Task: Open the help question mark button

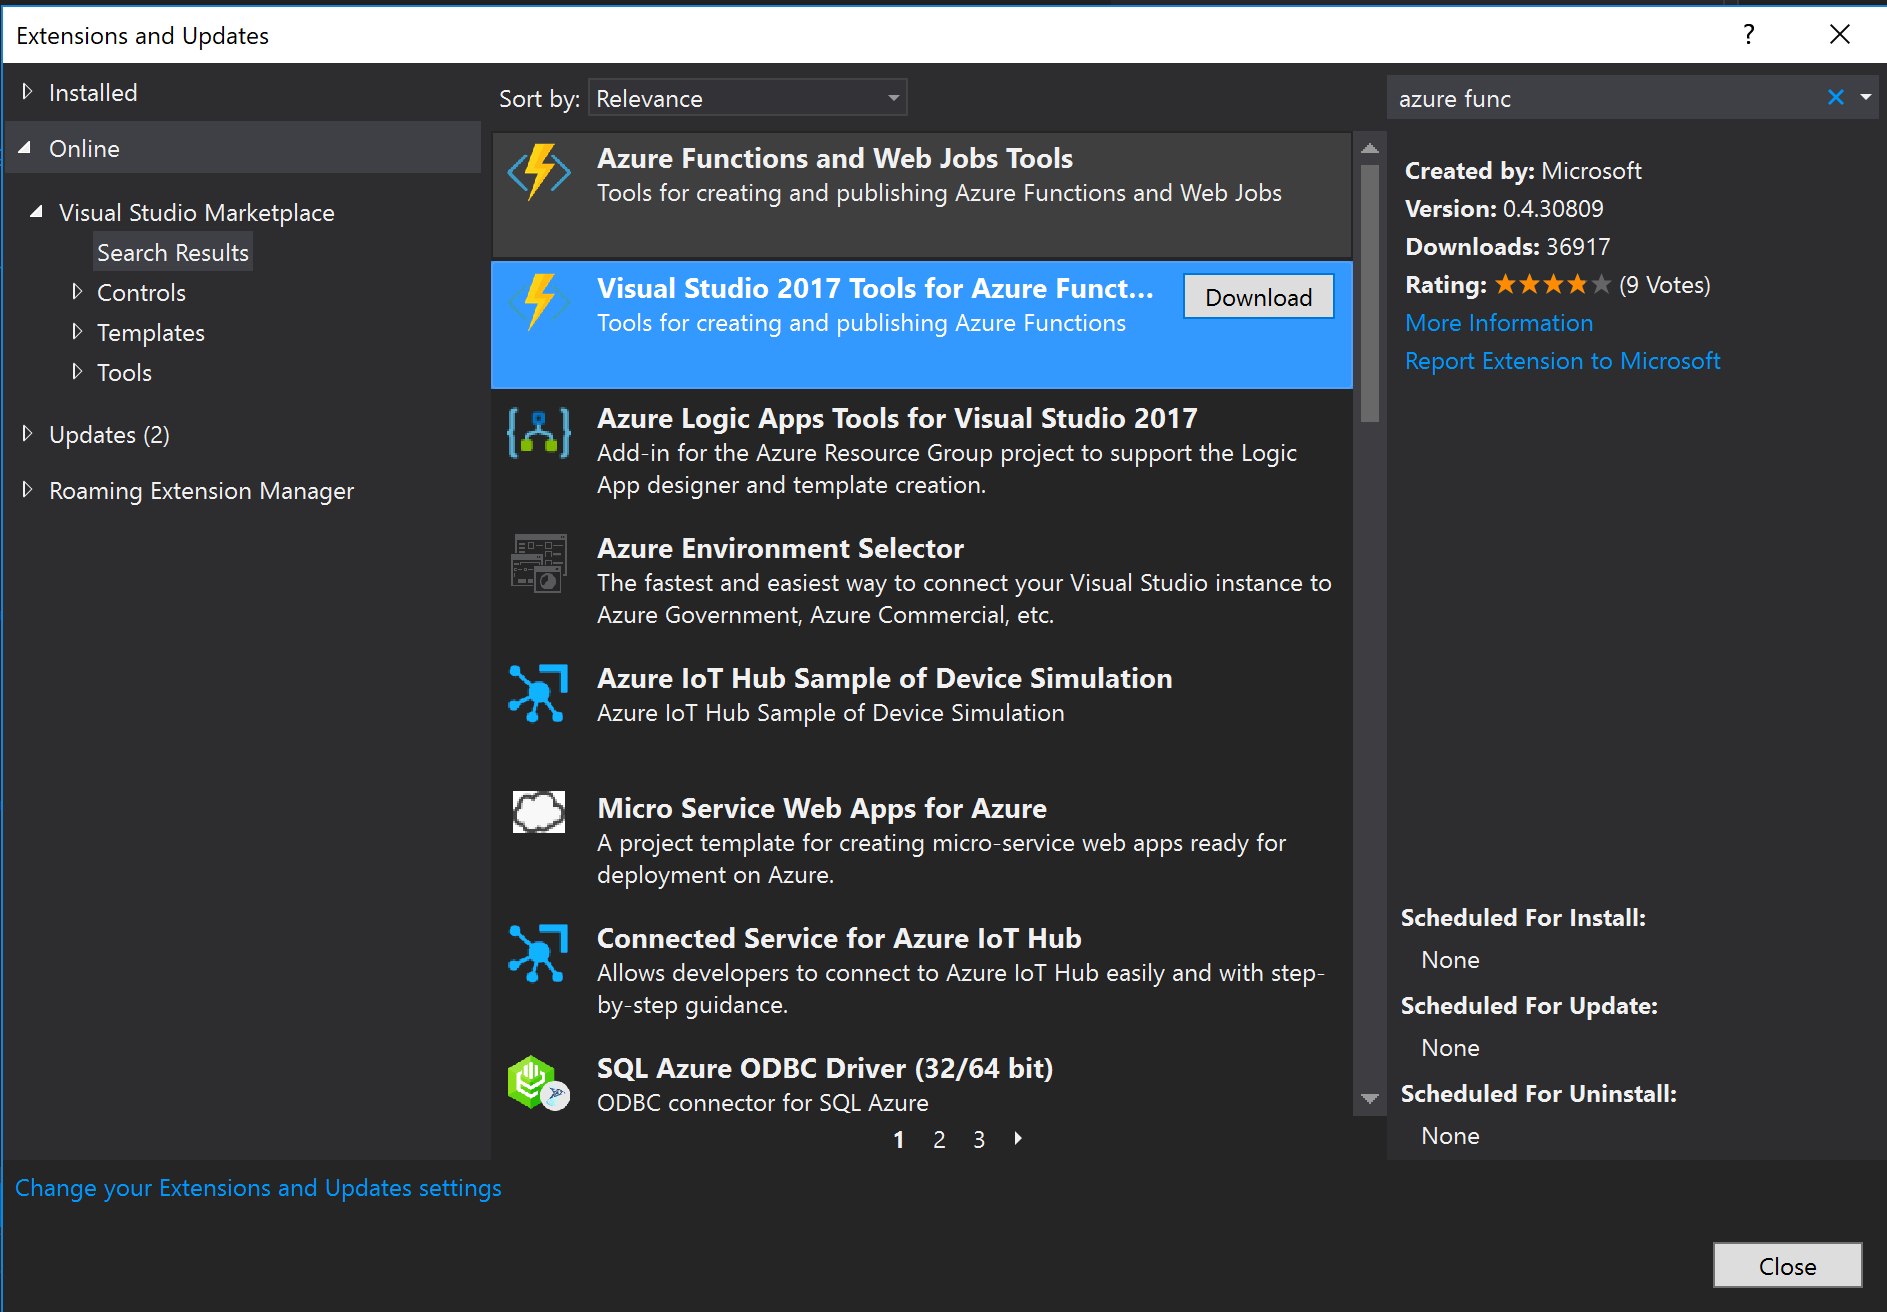Action: click(x=1748, y=35)
